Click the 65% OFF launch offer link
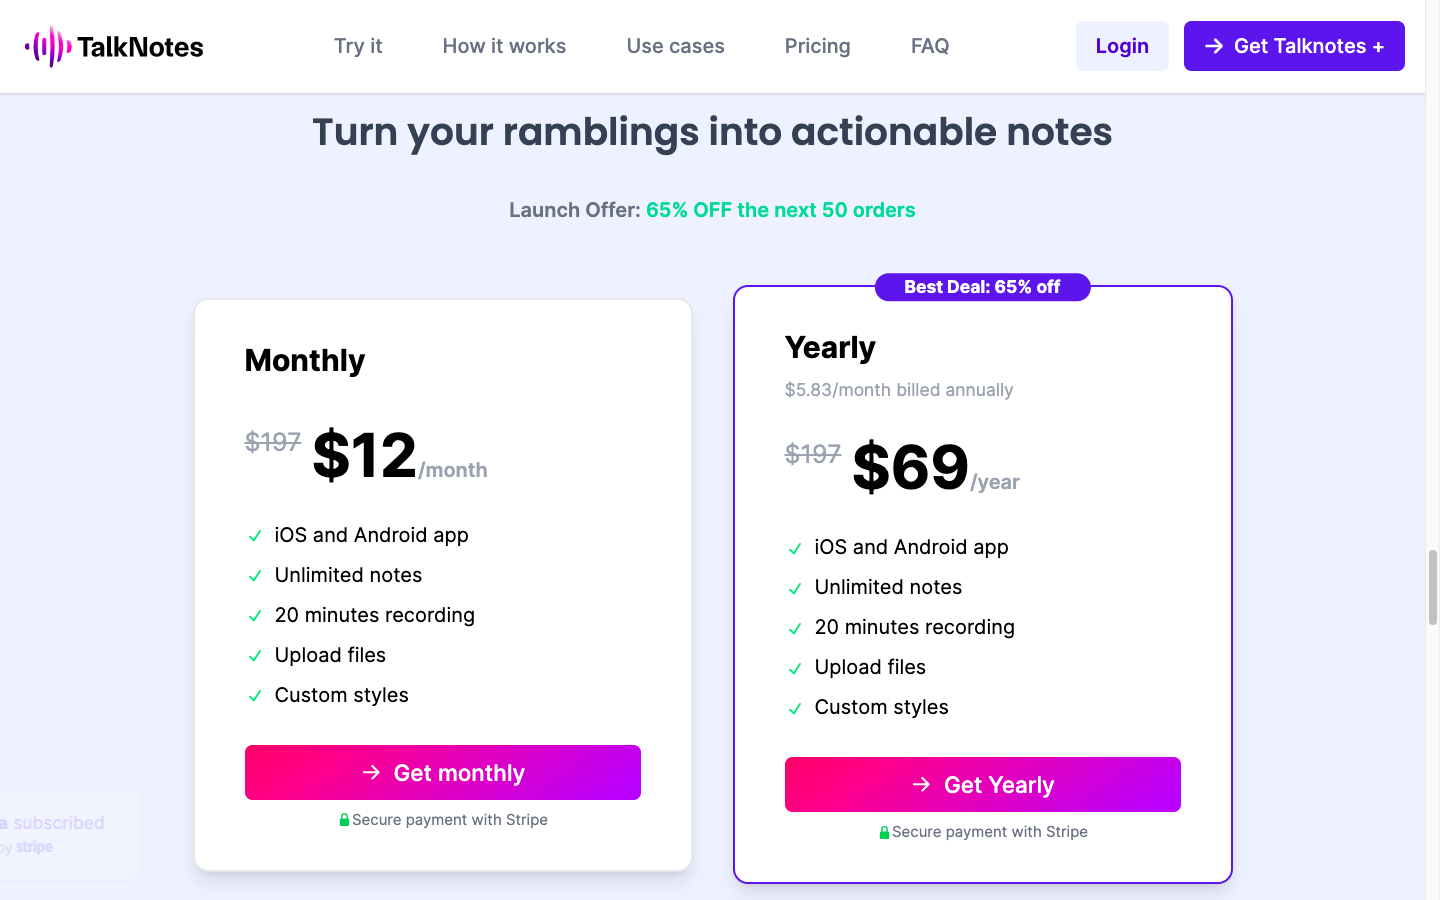This screenshot has height=900, width=1440. pos(781,210)
